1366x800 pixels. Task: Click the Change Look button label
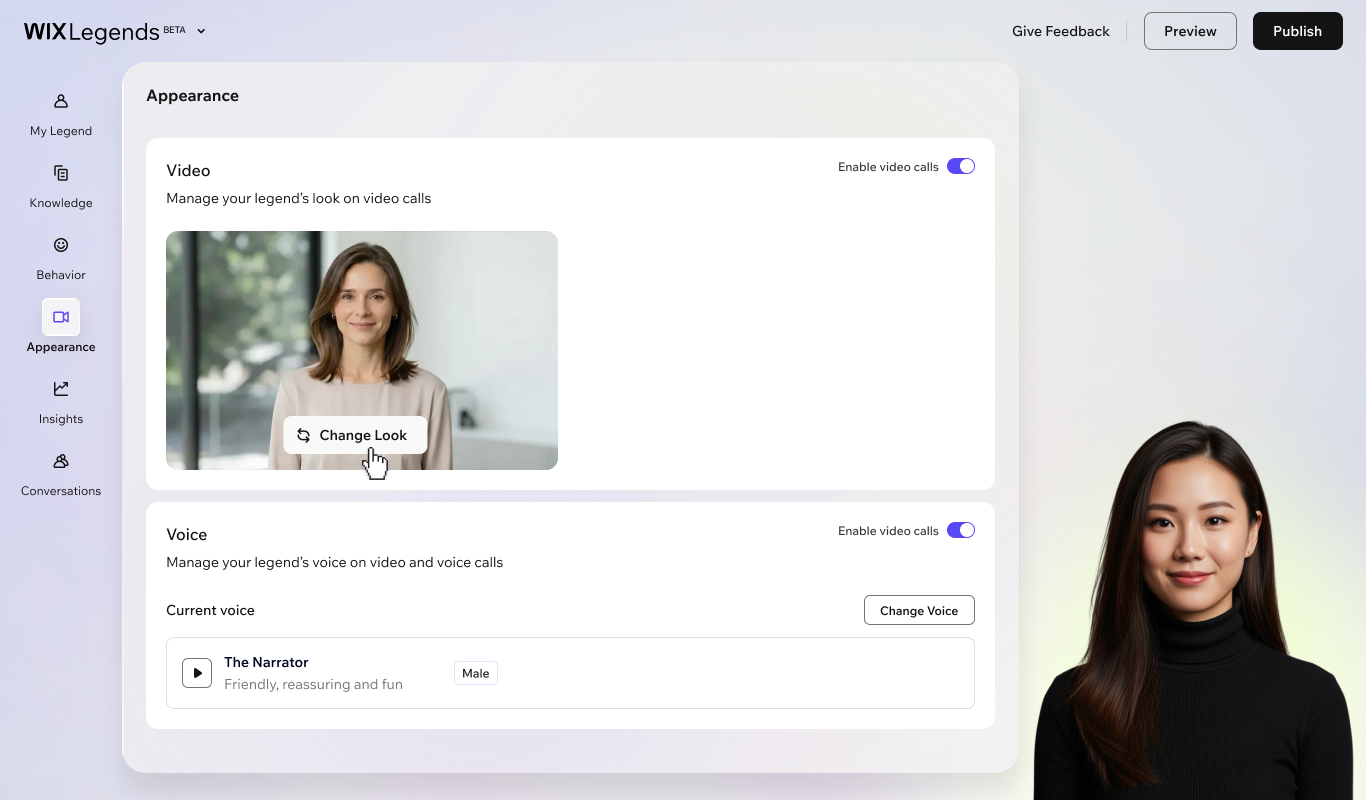(363, 435)
